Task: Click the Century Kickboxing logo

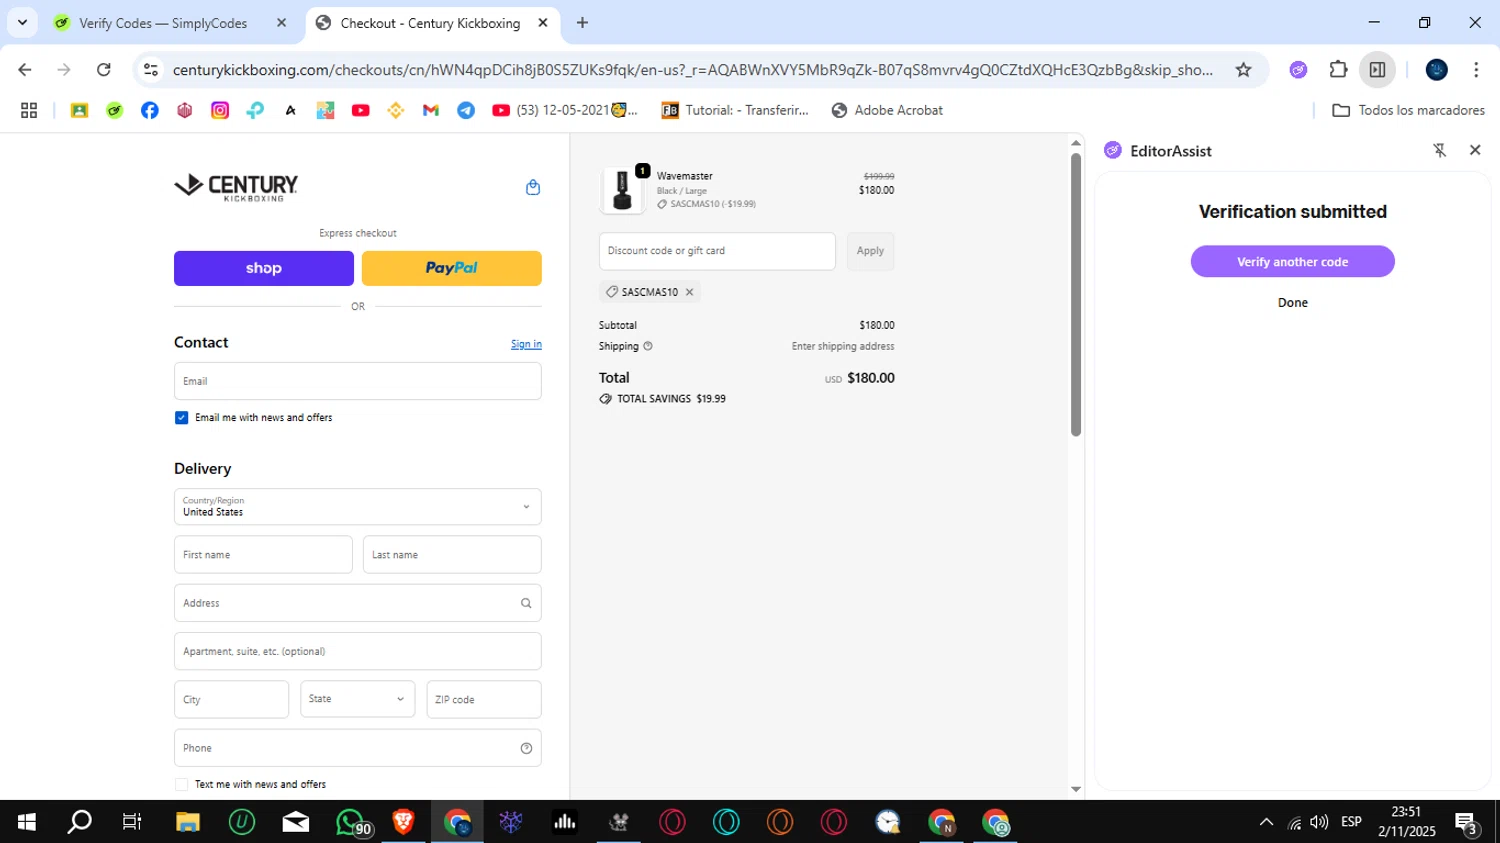Action: tap(236, 187)
